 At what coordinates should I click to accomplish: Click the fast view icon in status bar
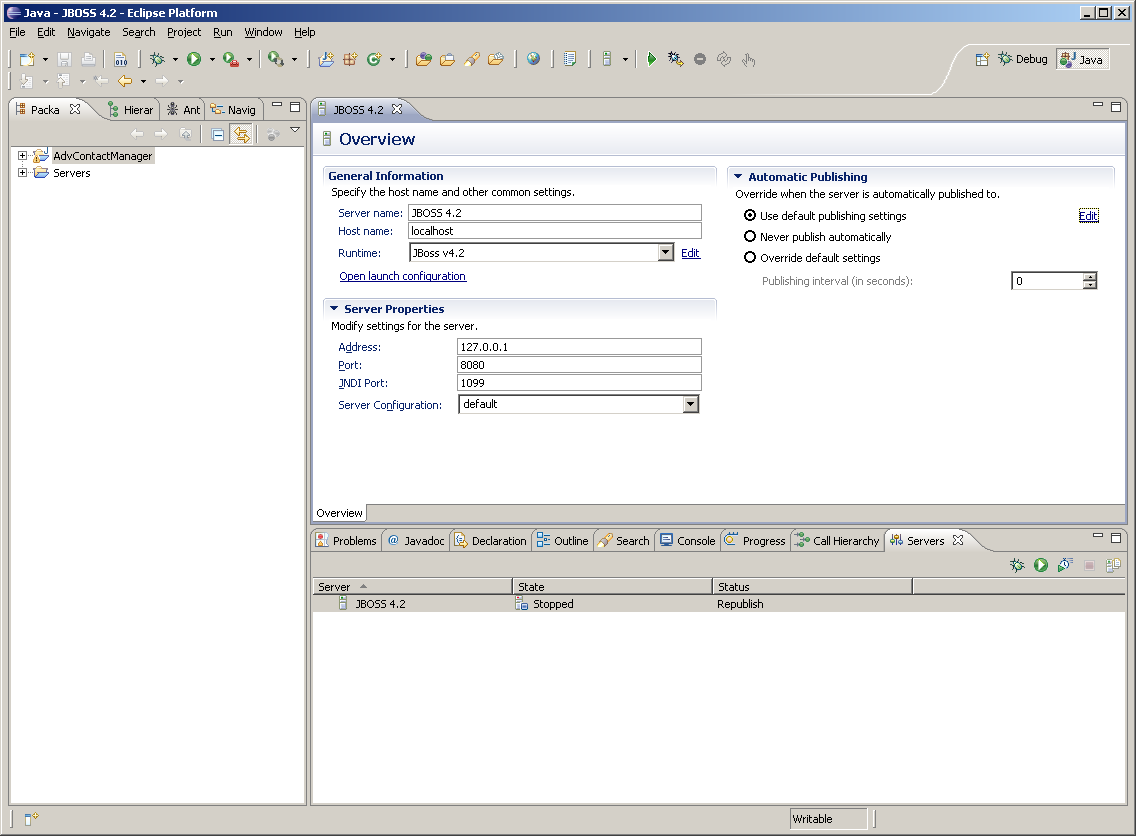pos(30,819)
